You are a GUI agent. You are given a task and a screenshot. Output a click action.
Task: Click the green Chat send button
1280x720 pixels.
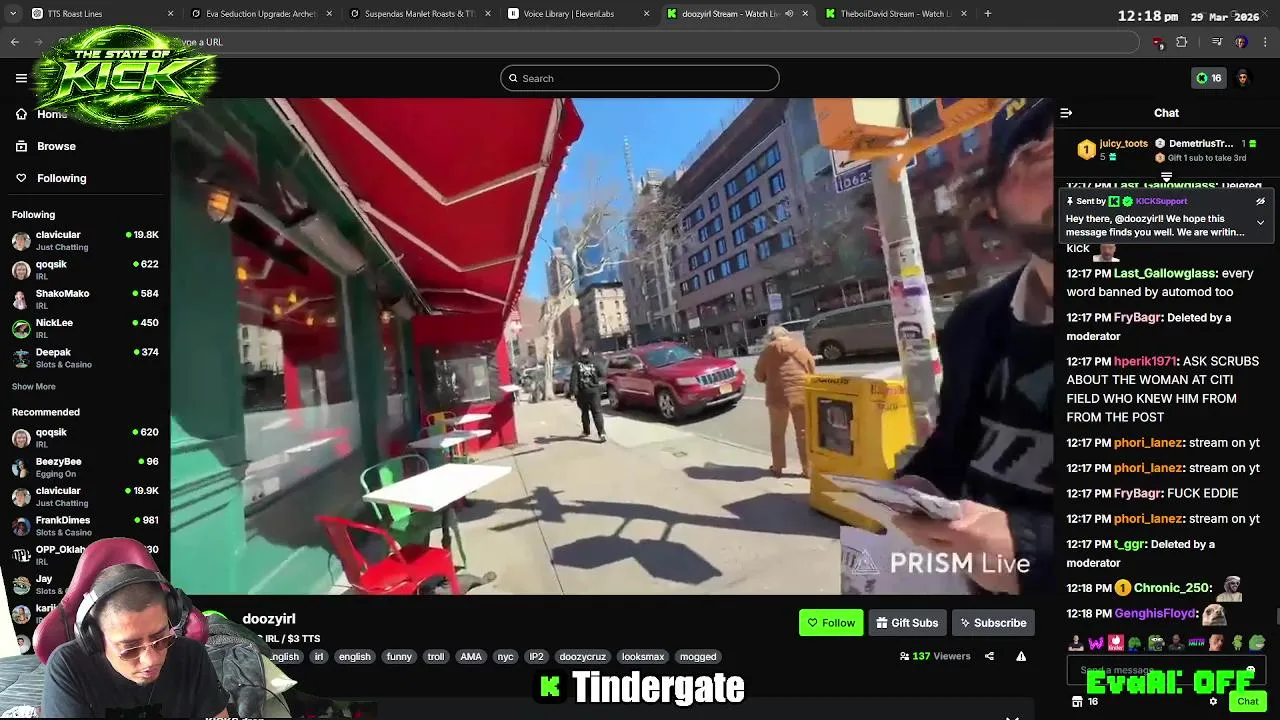tap(1247, 701)
